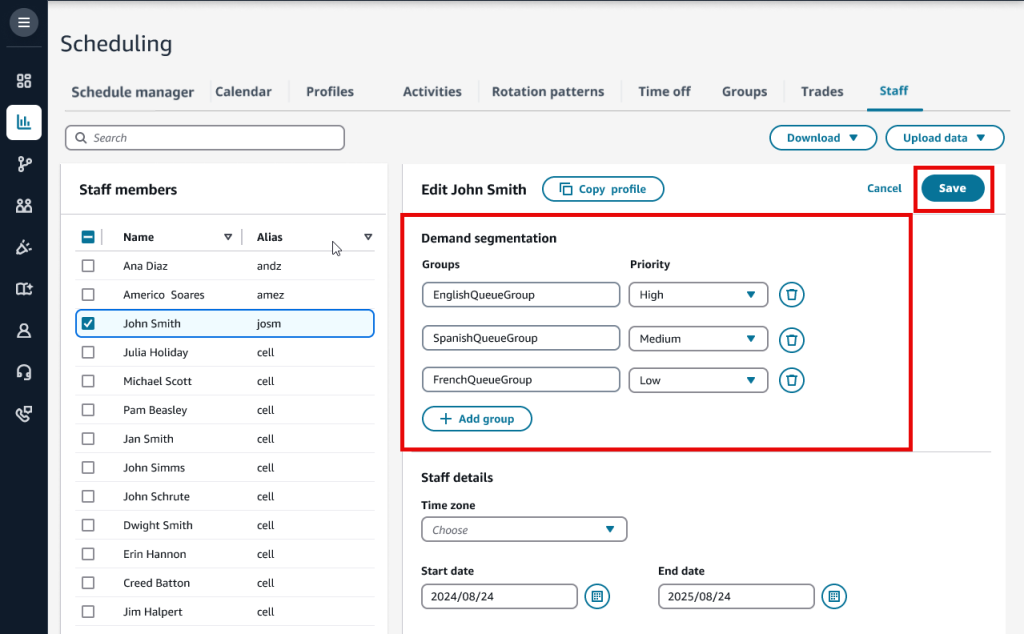Expand the Download dropdown button
The width and height of the screenshot is (1024, 634).
coord(822,138)
